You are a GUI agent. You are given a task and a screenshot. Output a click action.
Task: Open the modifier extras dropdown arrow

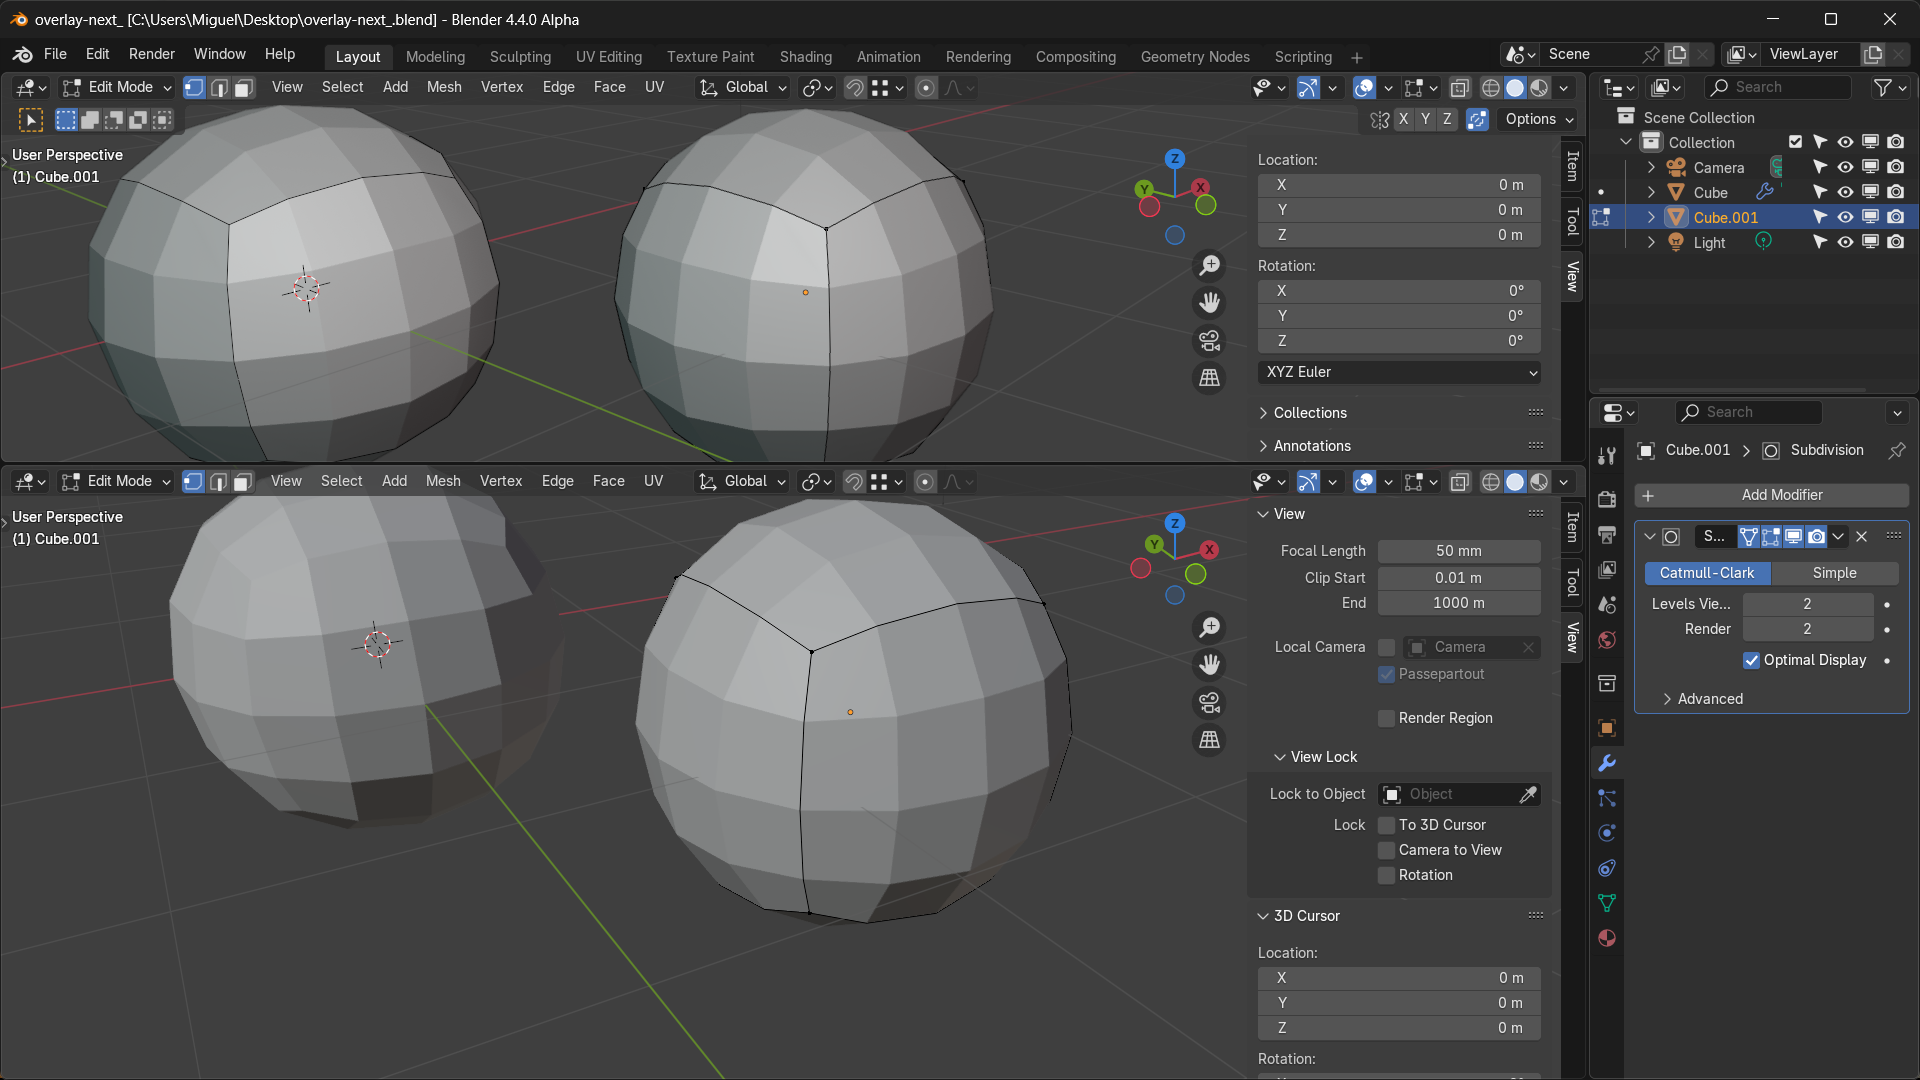coord(1838,537)
